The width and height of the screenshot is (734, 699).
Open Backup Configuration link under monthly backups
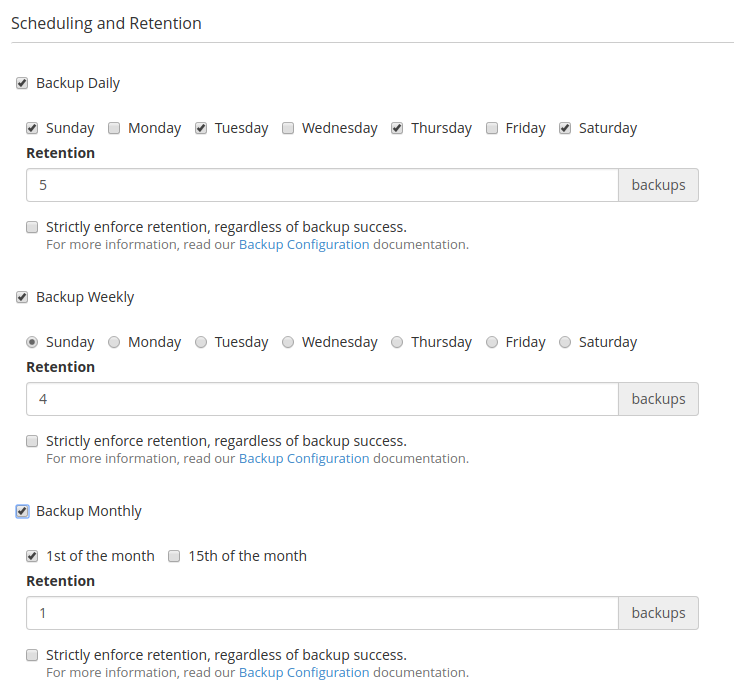[304, 672]
